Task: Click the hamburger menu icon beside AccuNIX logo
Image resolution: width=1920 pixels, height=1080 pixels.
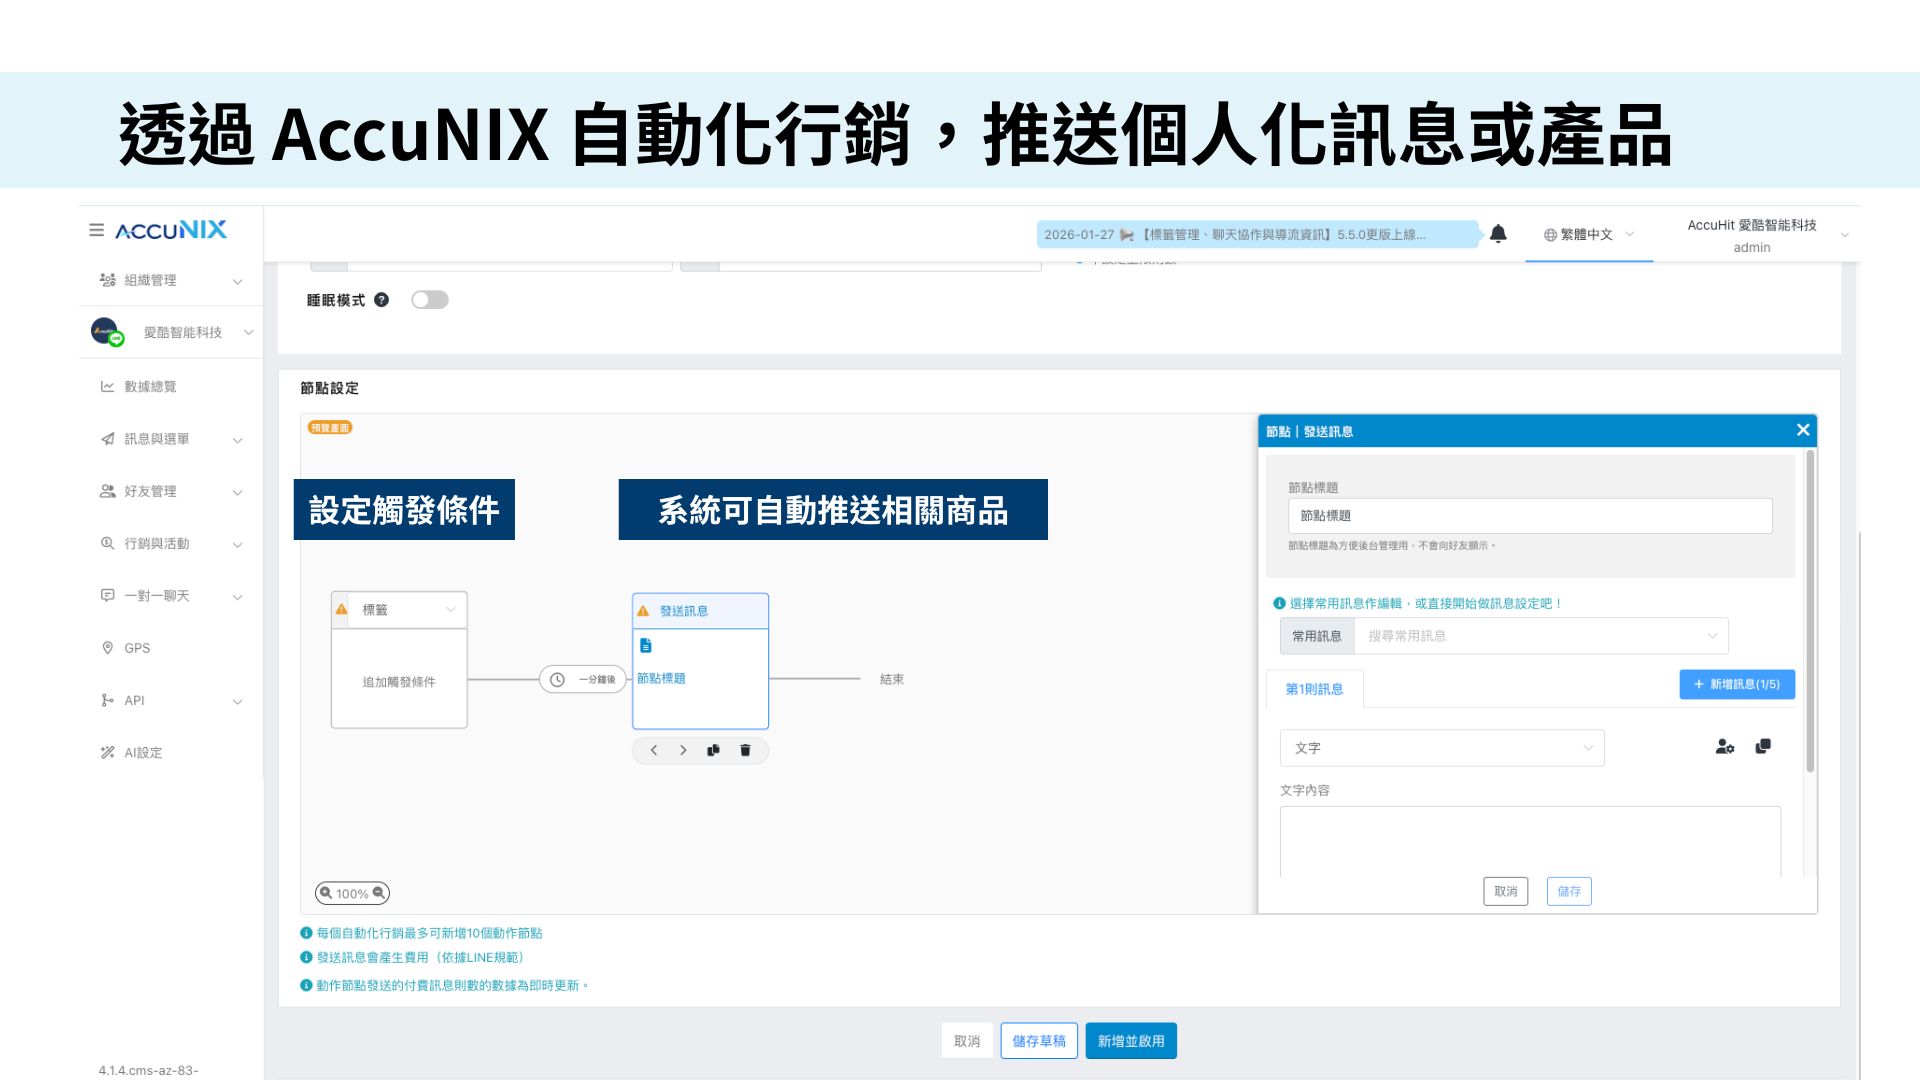Action: click(96, 230)
